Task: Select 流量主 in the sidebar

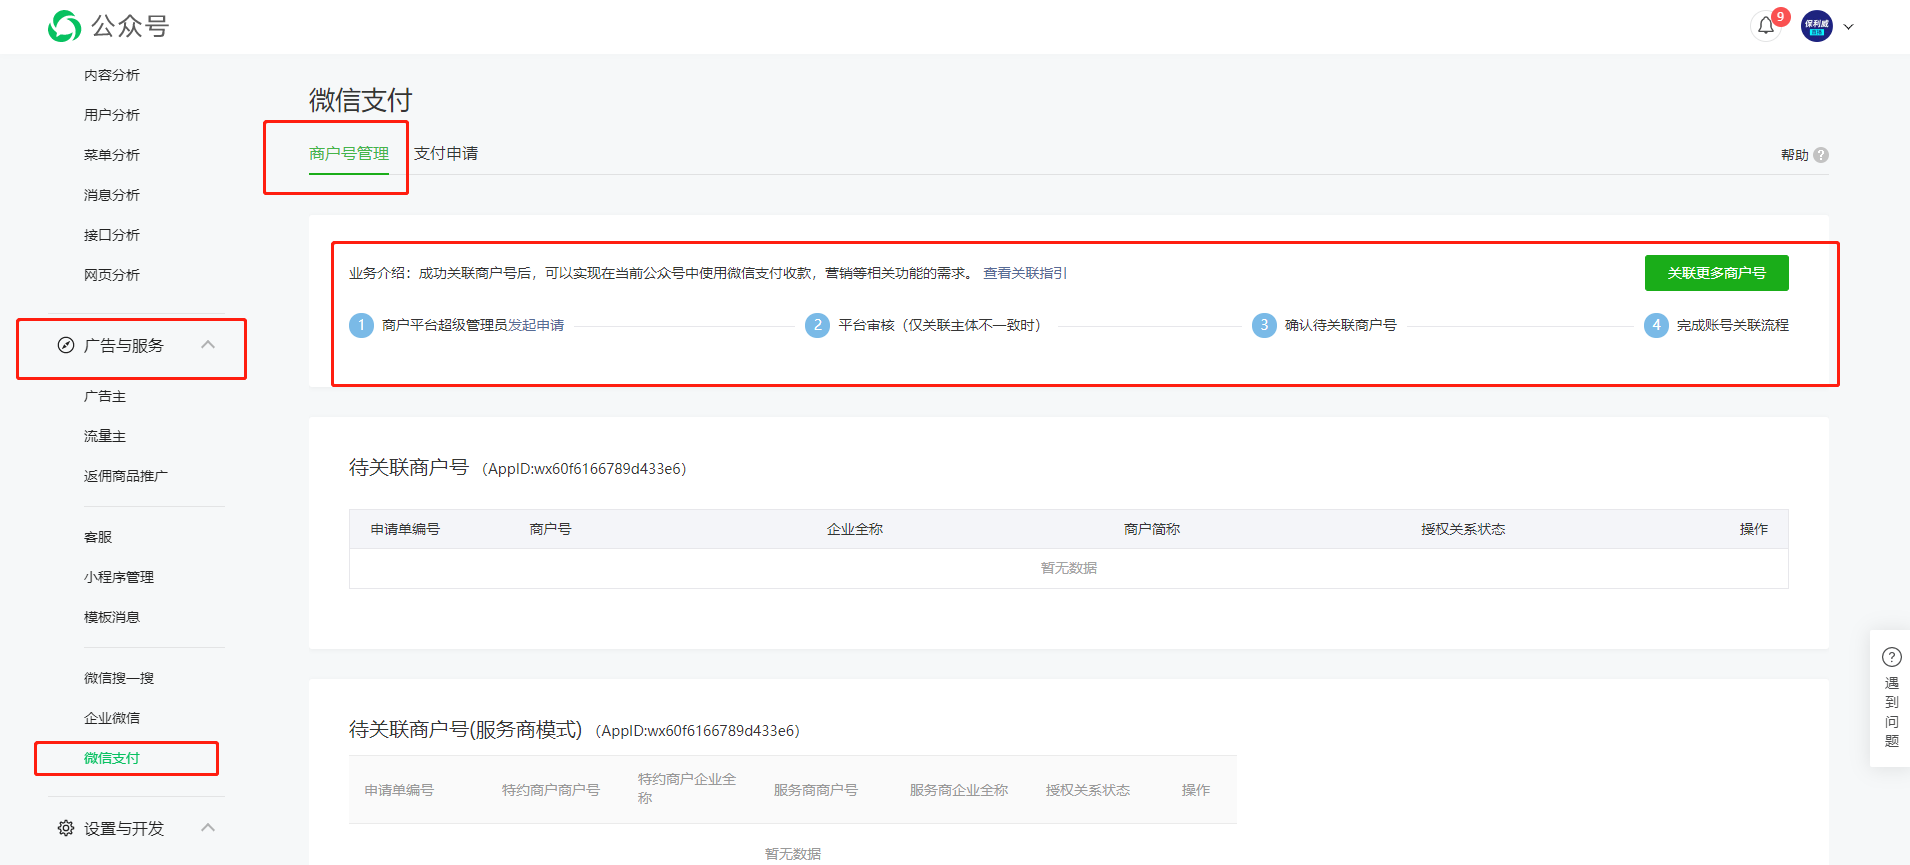Action: coord(105,436)
